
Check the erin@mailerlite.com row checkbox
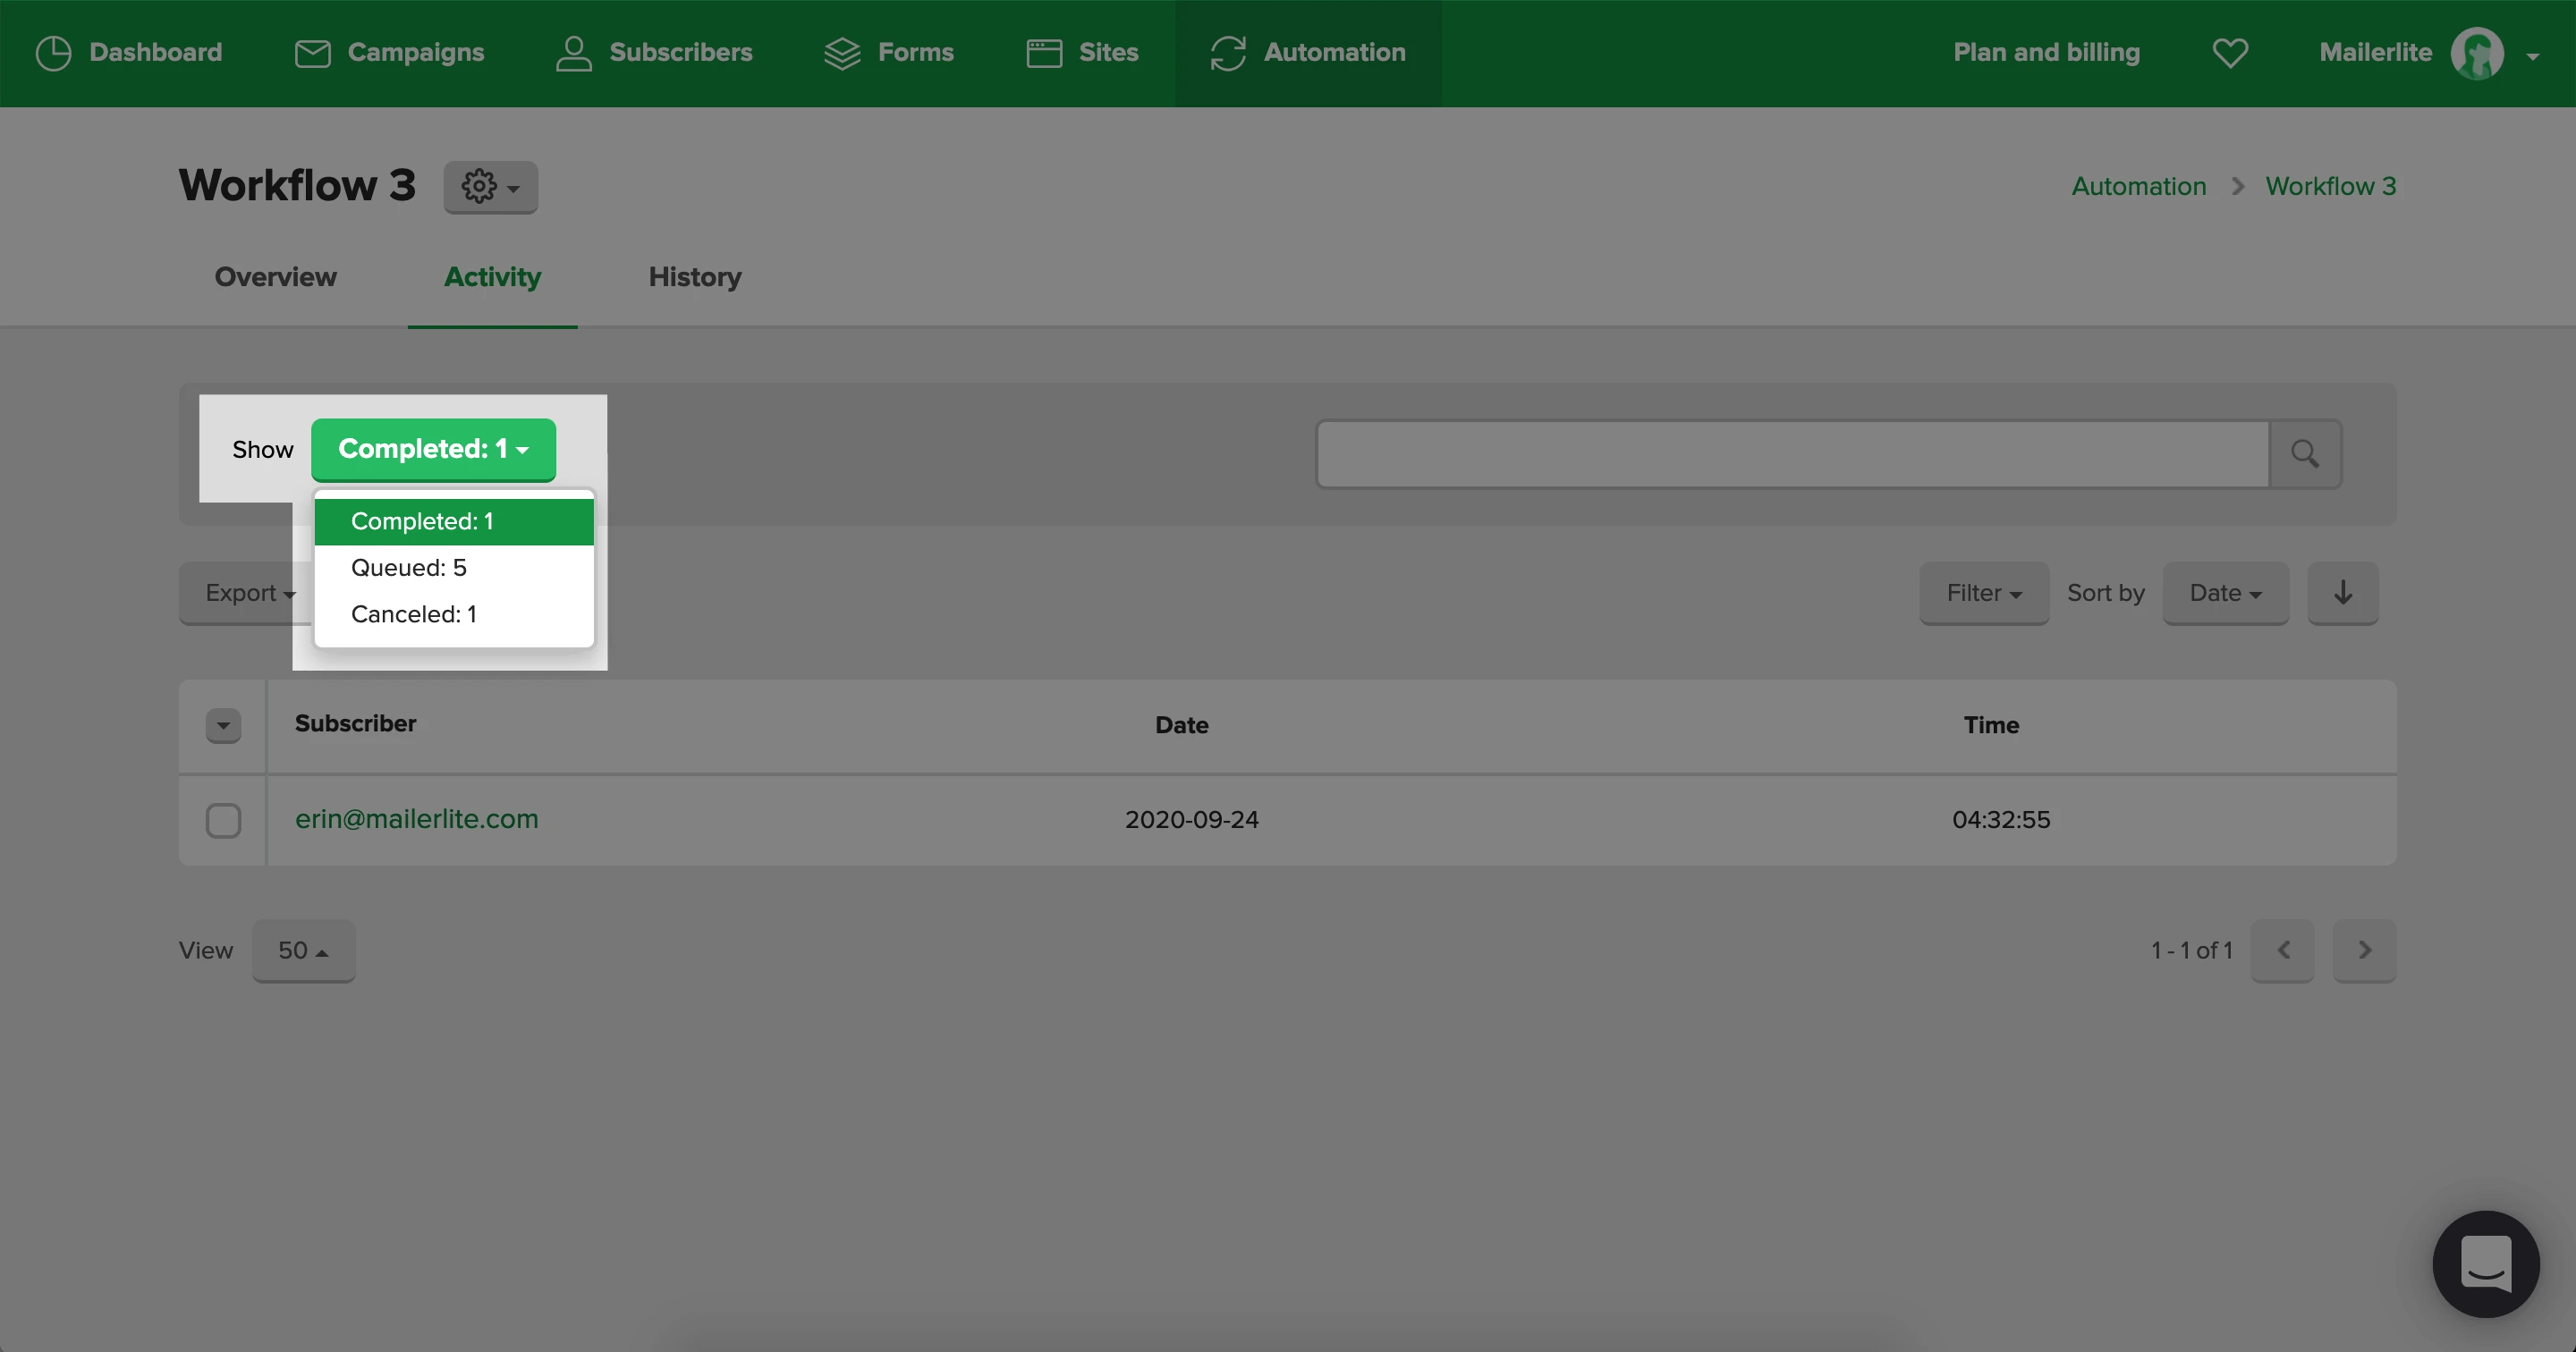pyautogui.click(x=223, y=820)
